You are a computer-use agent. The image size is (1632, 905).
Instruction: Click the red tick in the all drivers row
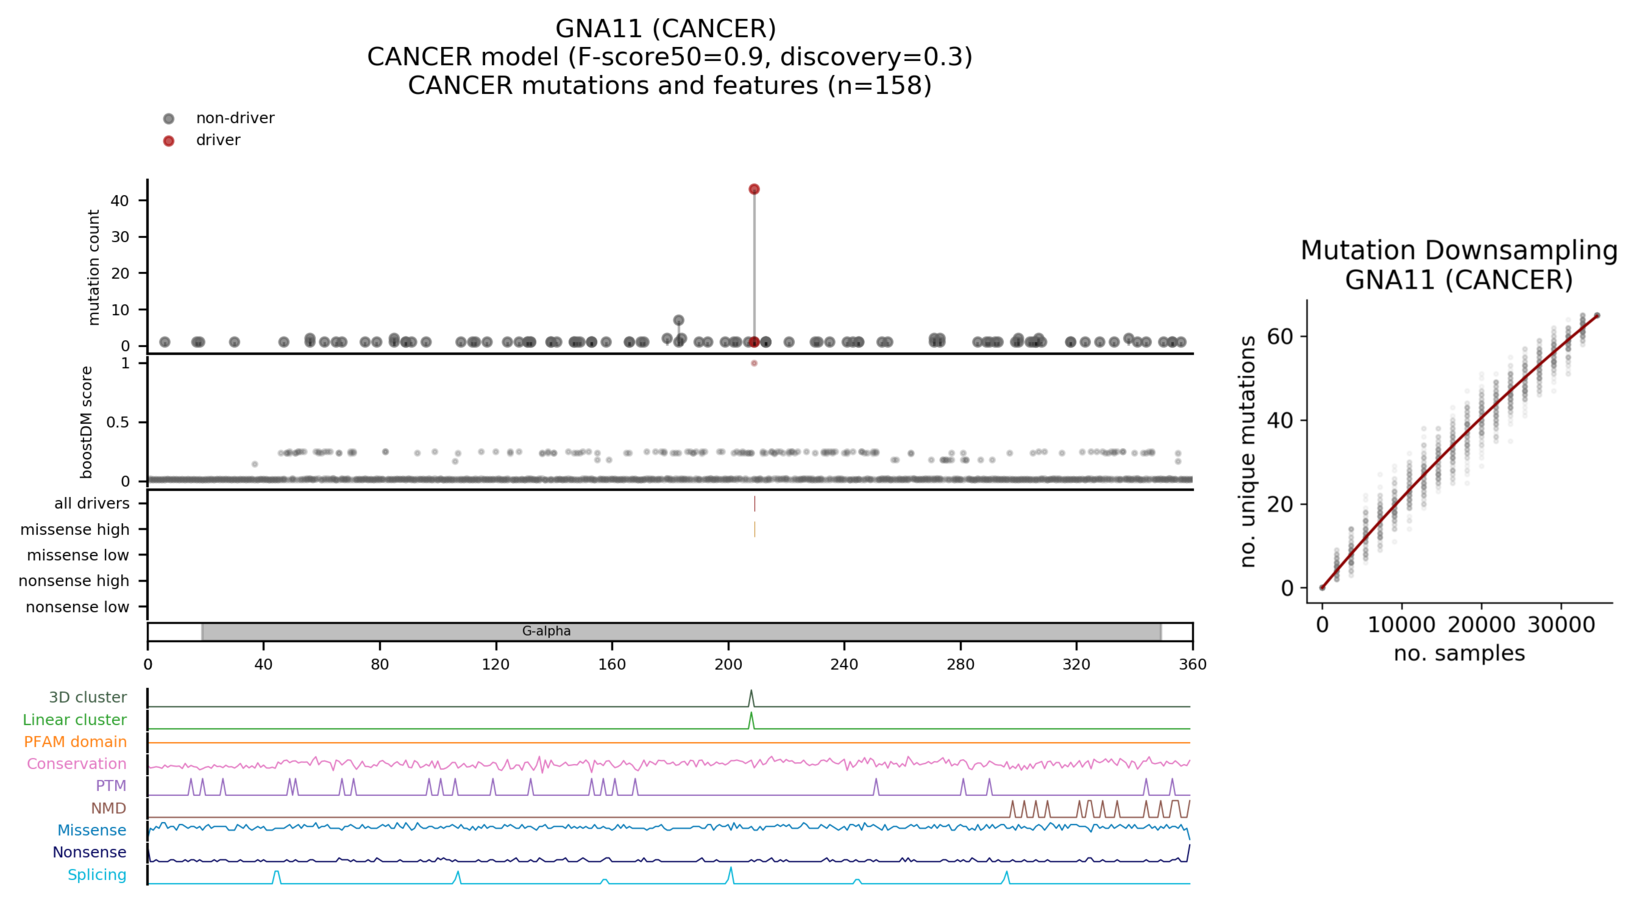[754, 504]
